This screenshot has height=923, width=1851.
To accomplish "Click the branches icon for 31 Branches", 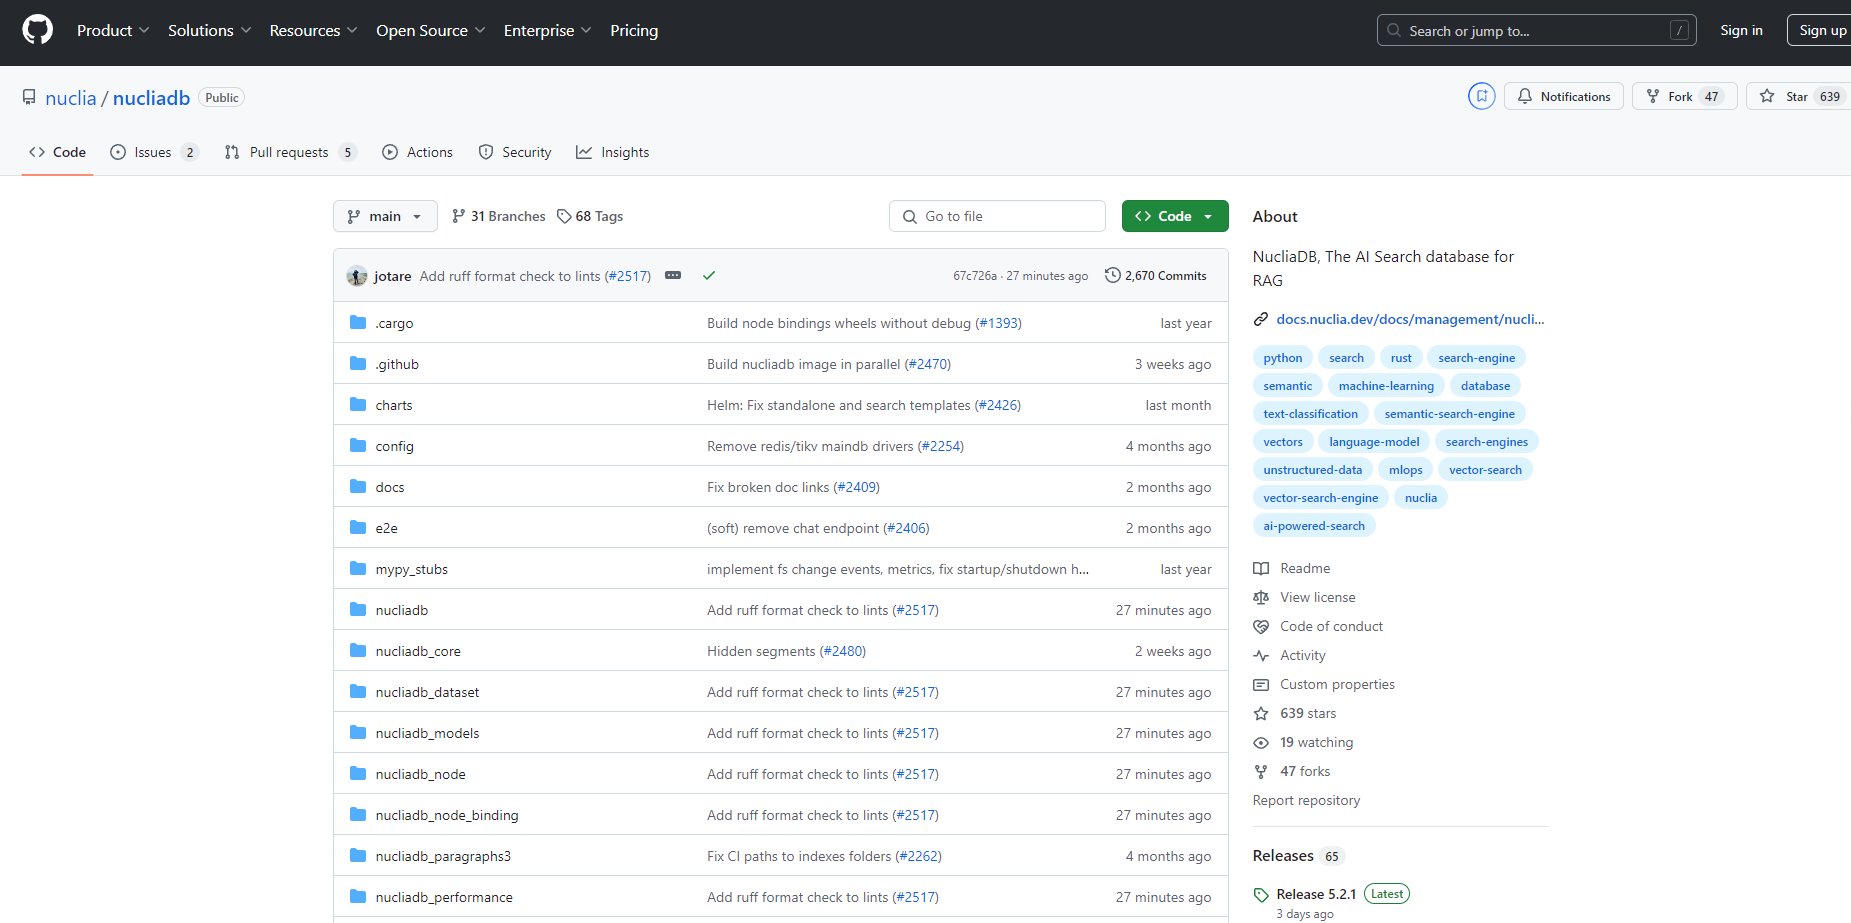I will point(459,216).
